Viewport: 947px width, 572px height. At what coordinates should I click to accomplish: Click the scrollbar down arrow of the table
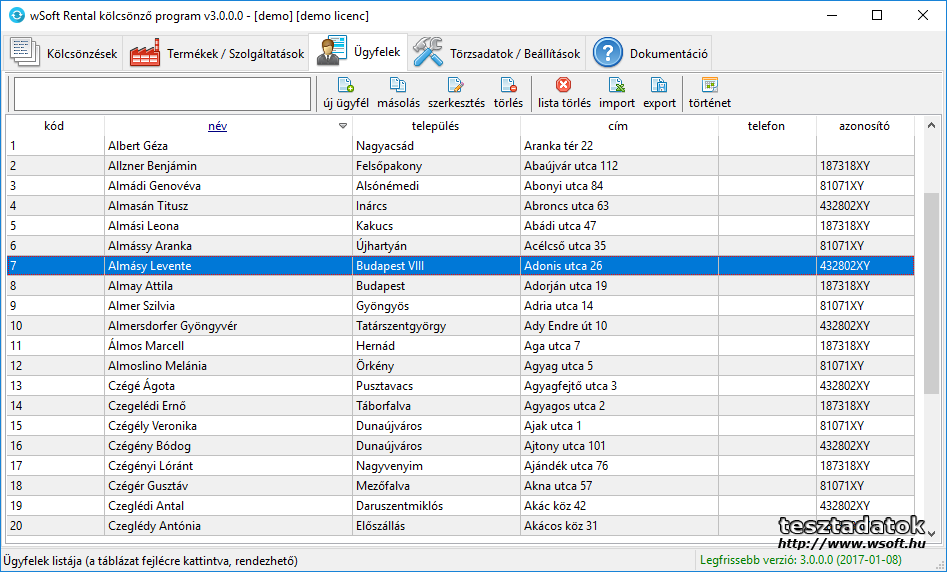click(931, 533)
